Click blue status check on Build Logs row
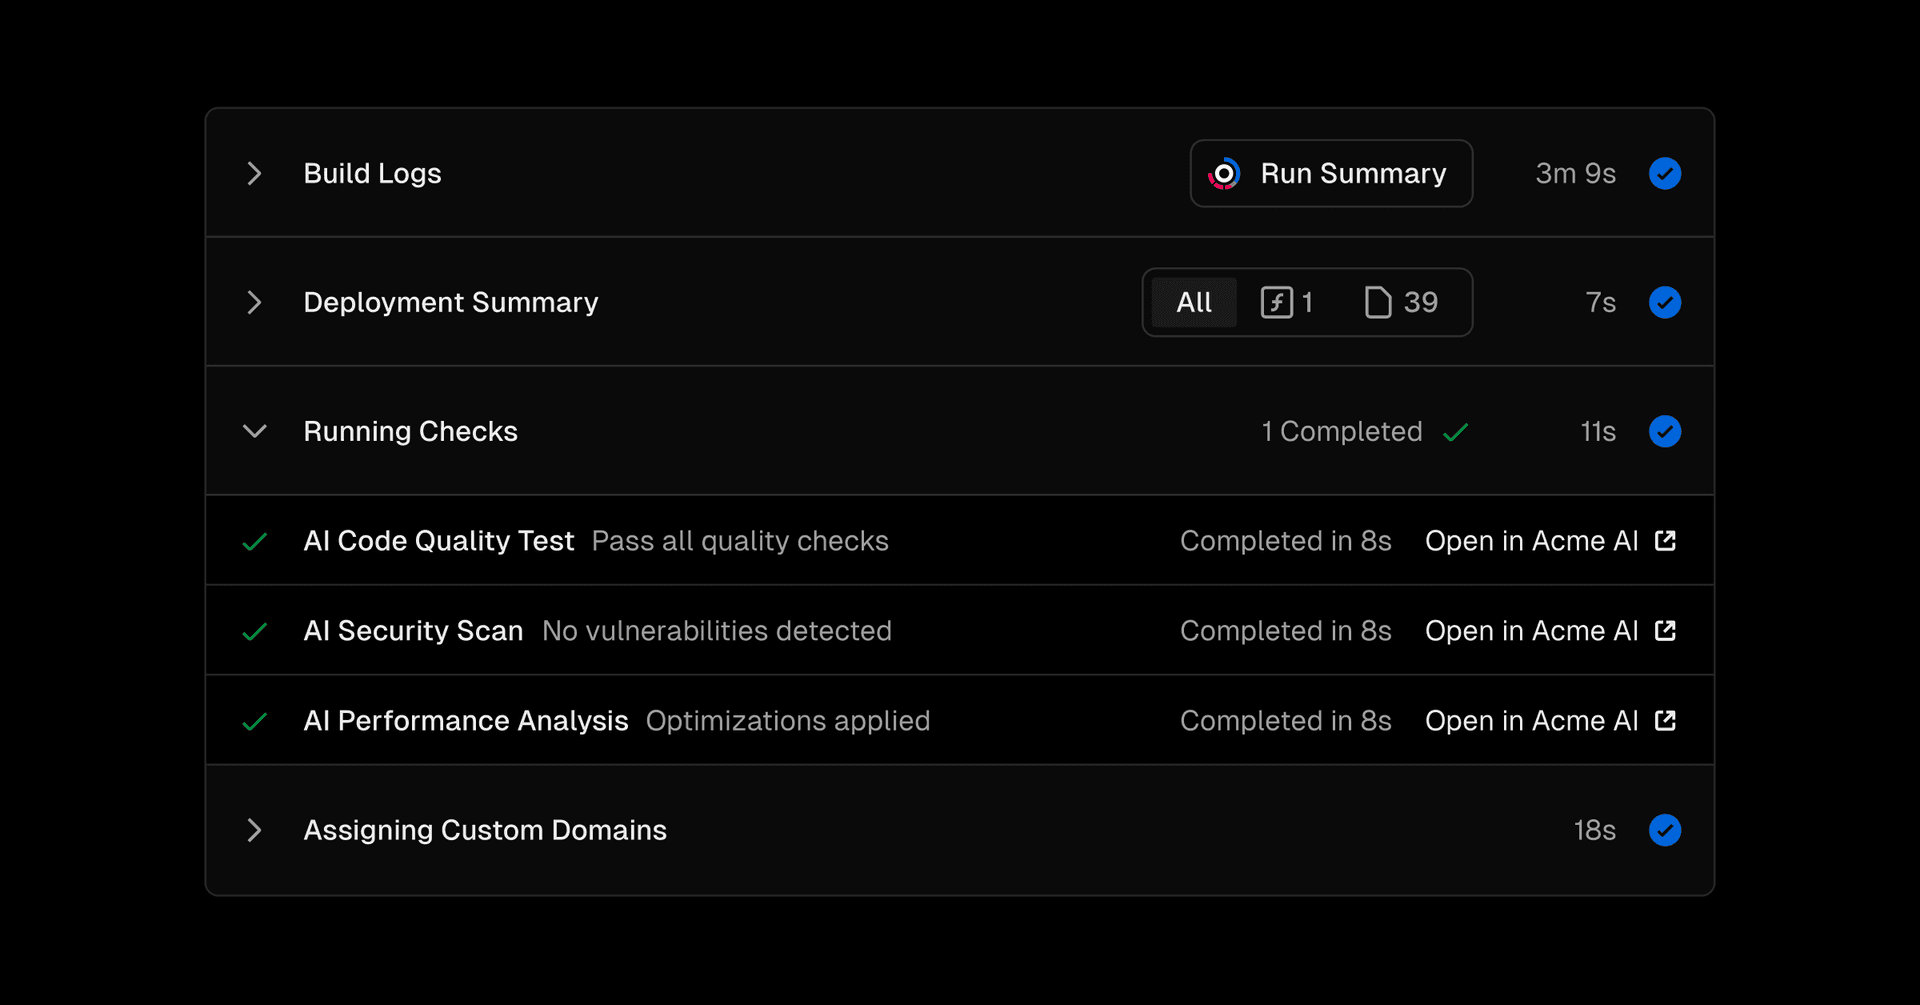This screenshot has width=1920, height=1005. point(1665,174)
